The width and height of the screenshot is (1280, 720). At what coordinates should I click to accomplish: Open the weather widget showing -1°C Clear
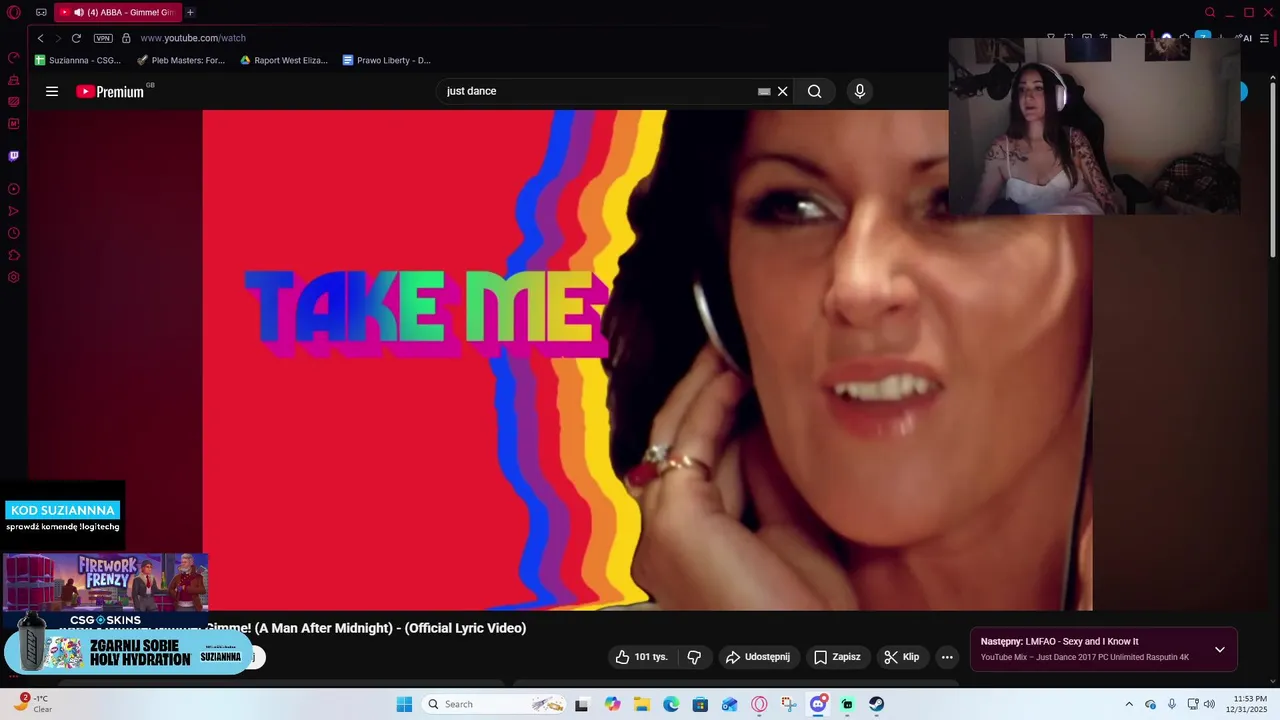coord(32,704)
